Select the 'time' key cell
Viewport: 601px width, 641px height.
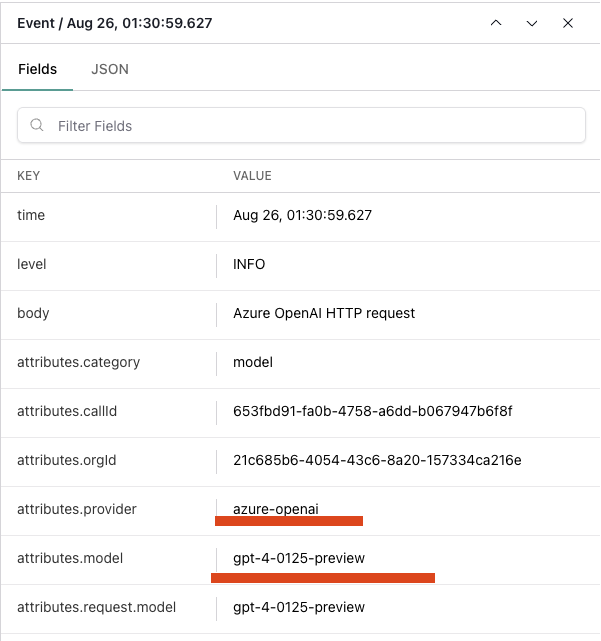click(31, 215)
